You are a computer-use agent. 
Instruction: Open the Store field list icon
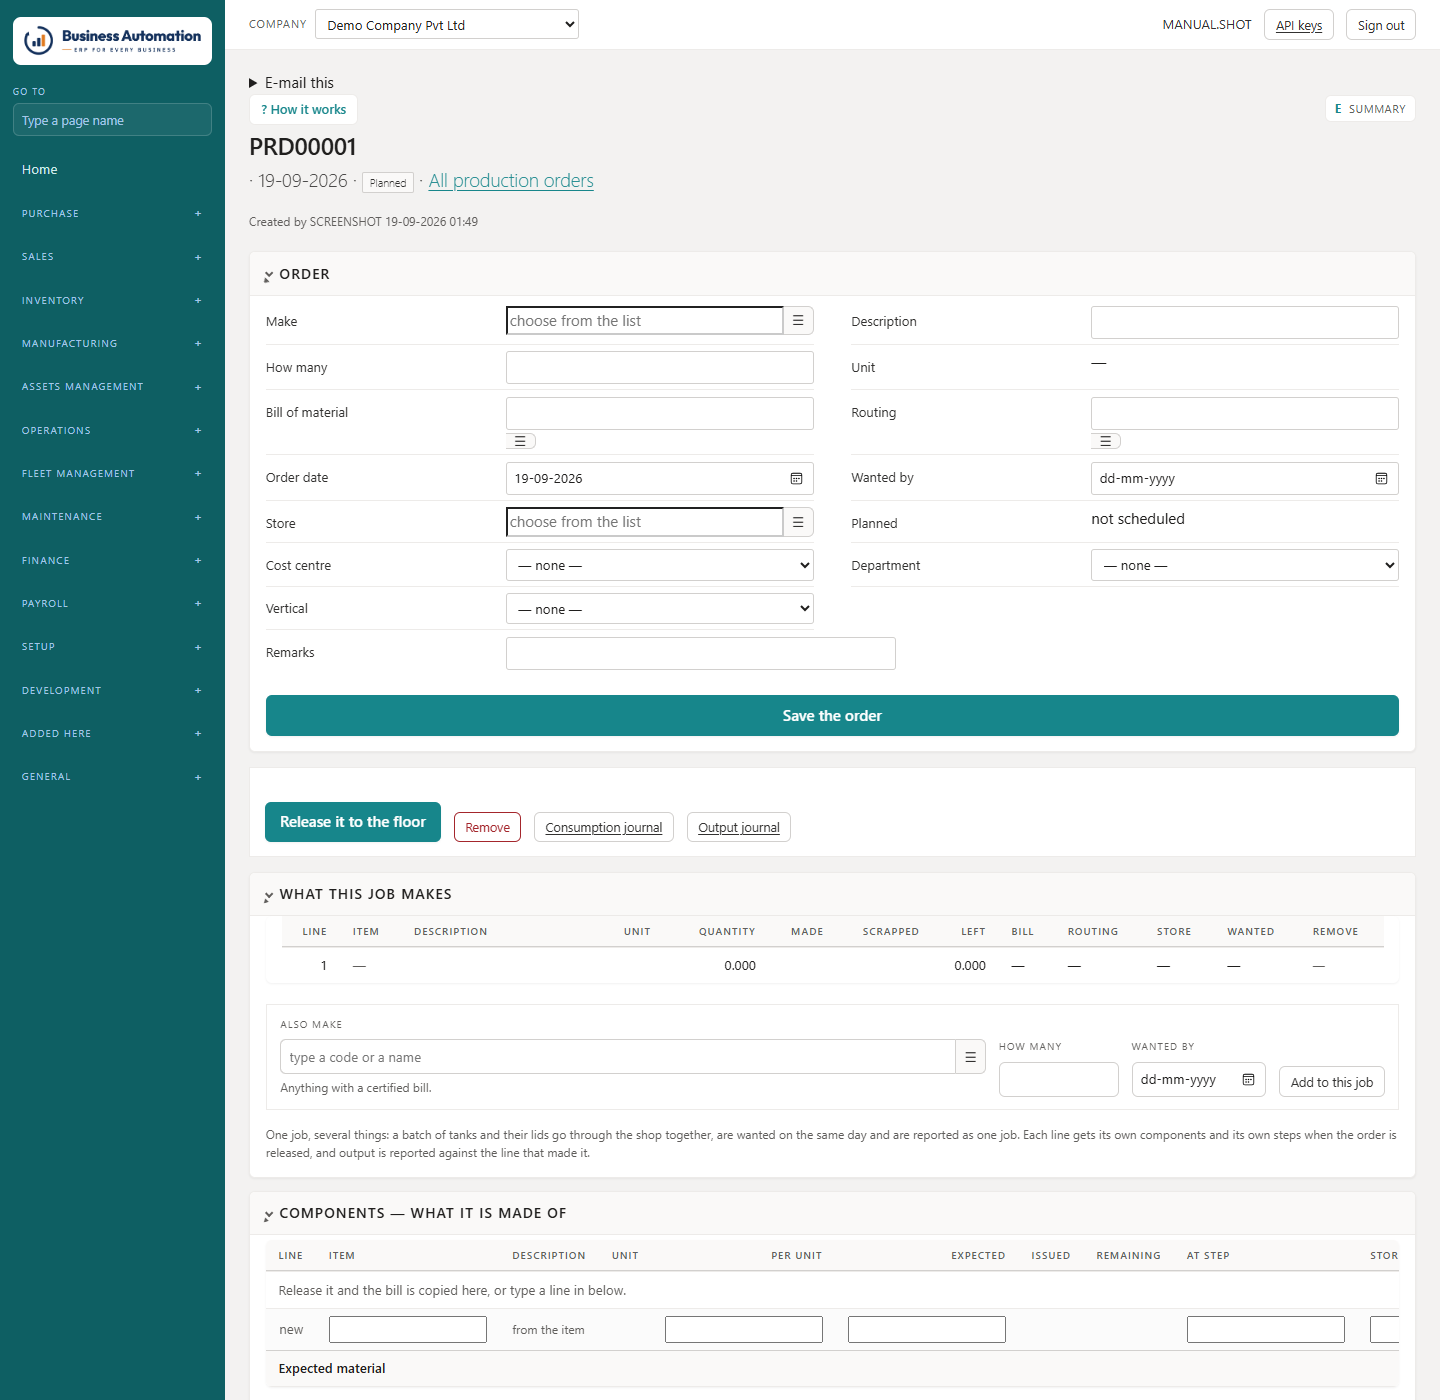798,522
